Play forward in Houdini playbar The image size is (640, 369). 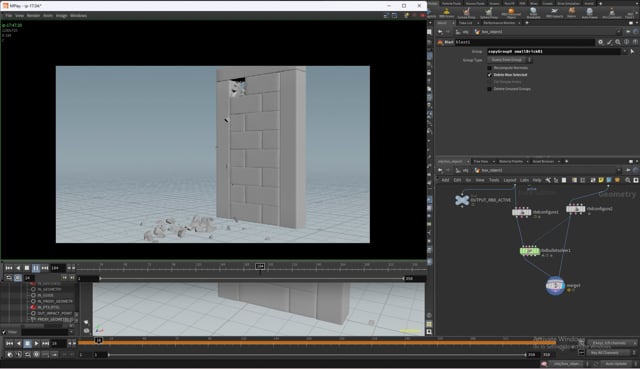(x=36, y=344)
